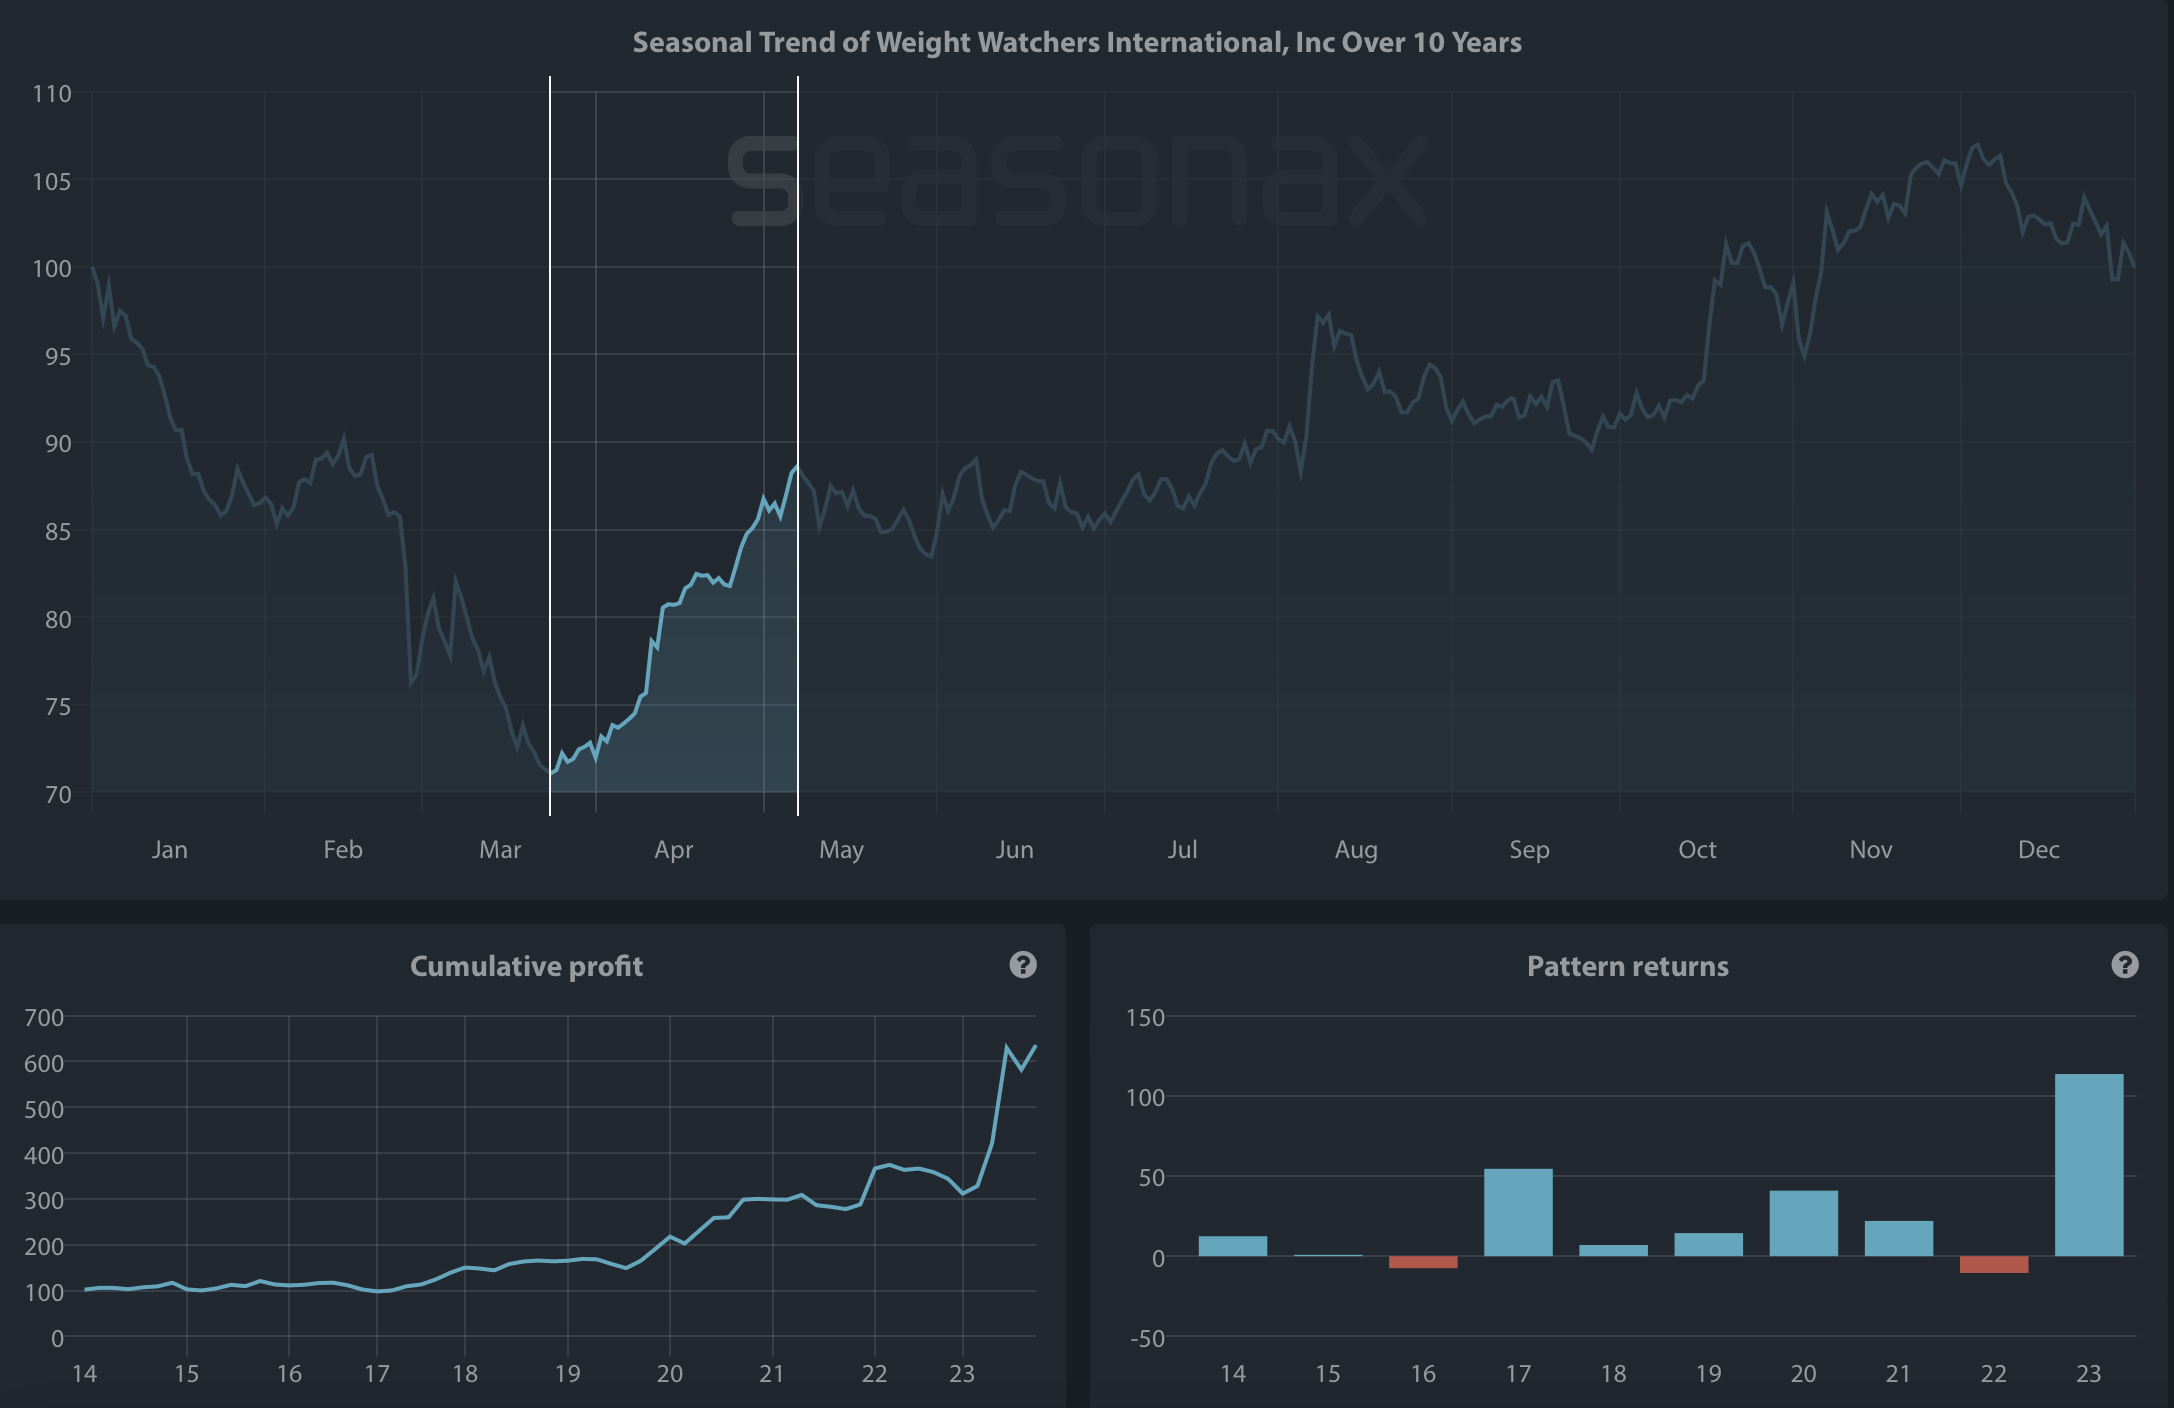Click the '110' y-axis value on seasonal chart
The height and width of the screenshot is (1408, 2174).
(x=52, y=94)
